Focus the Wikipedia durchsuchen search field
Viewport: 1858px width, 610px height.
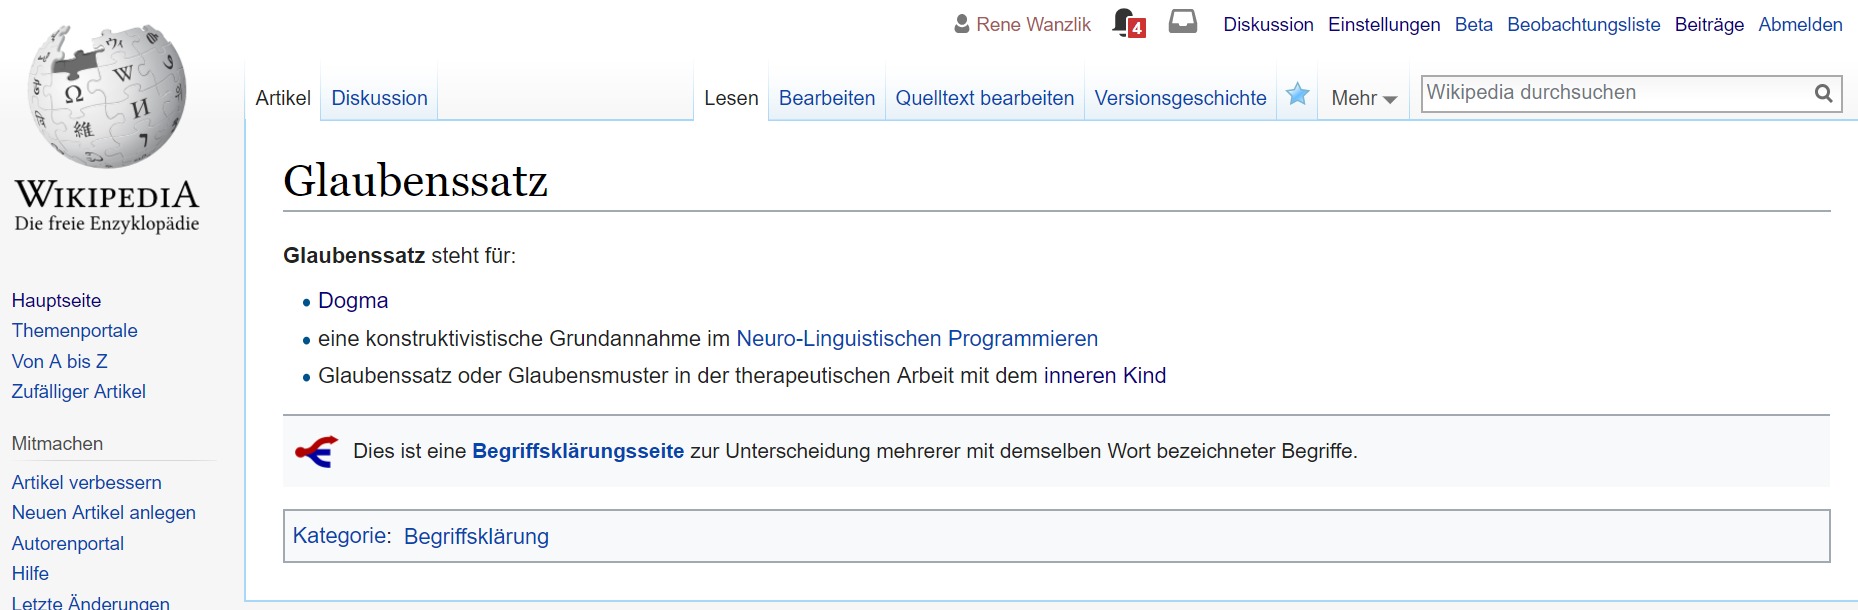tap(1615, 93)
